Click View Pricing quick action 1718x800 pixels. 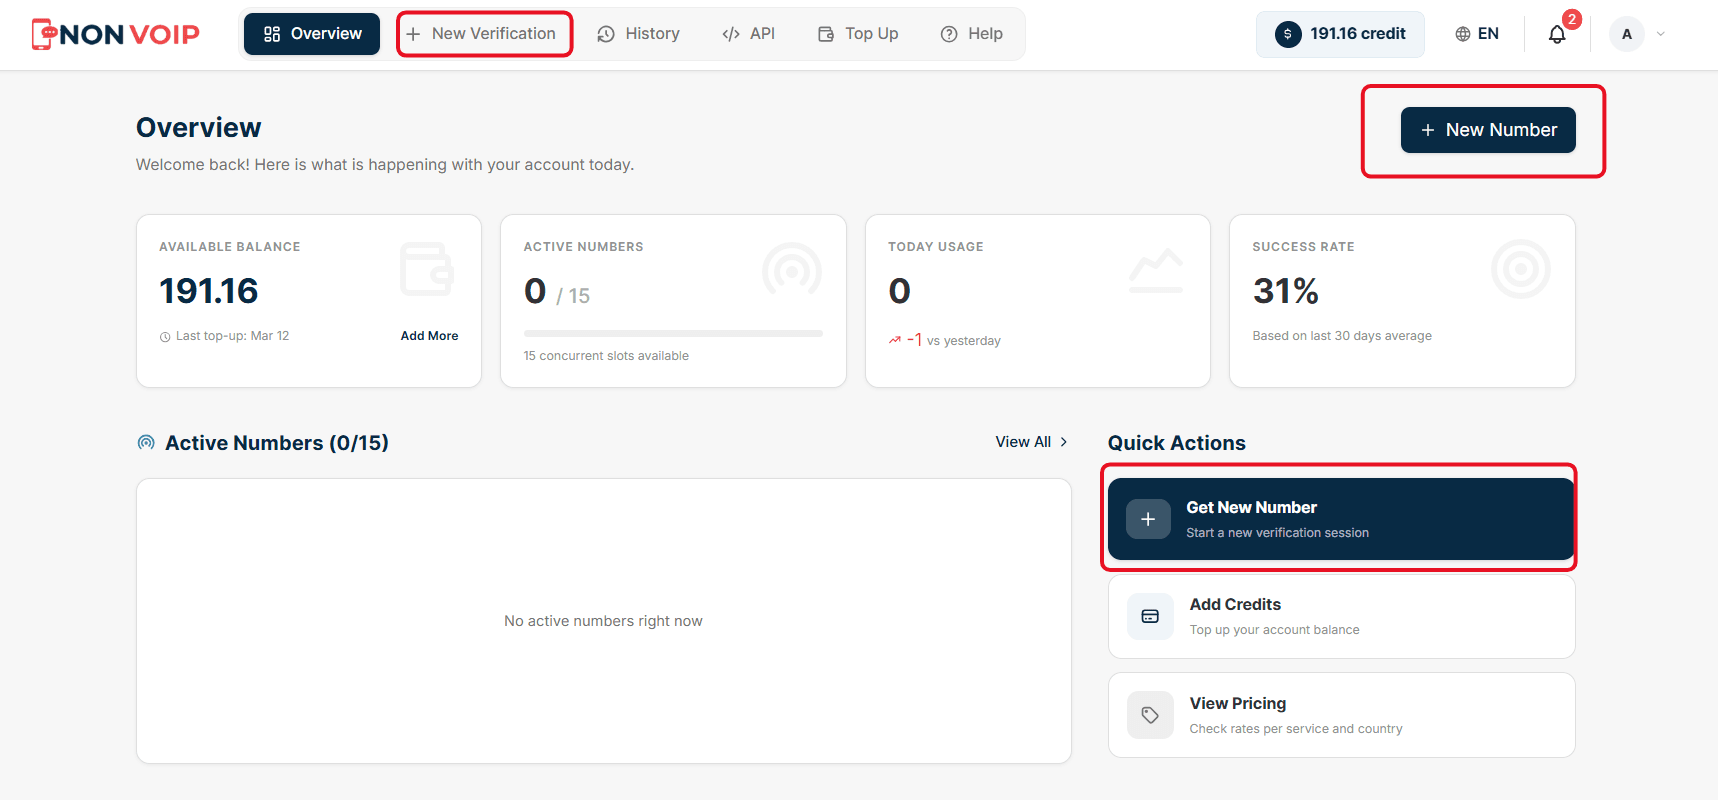[x=1341, y=715]
